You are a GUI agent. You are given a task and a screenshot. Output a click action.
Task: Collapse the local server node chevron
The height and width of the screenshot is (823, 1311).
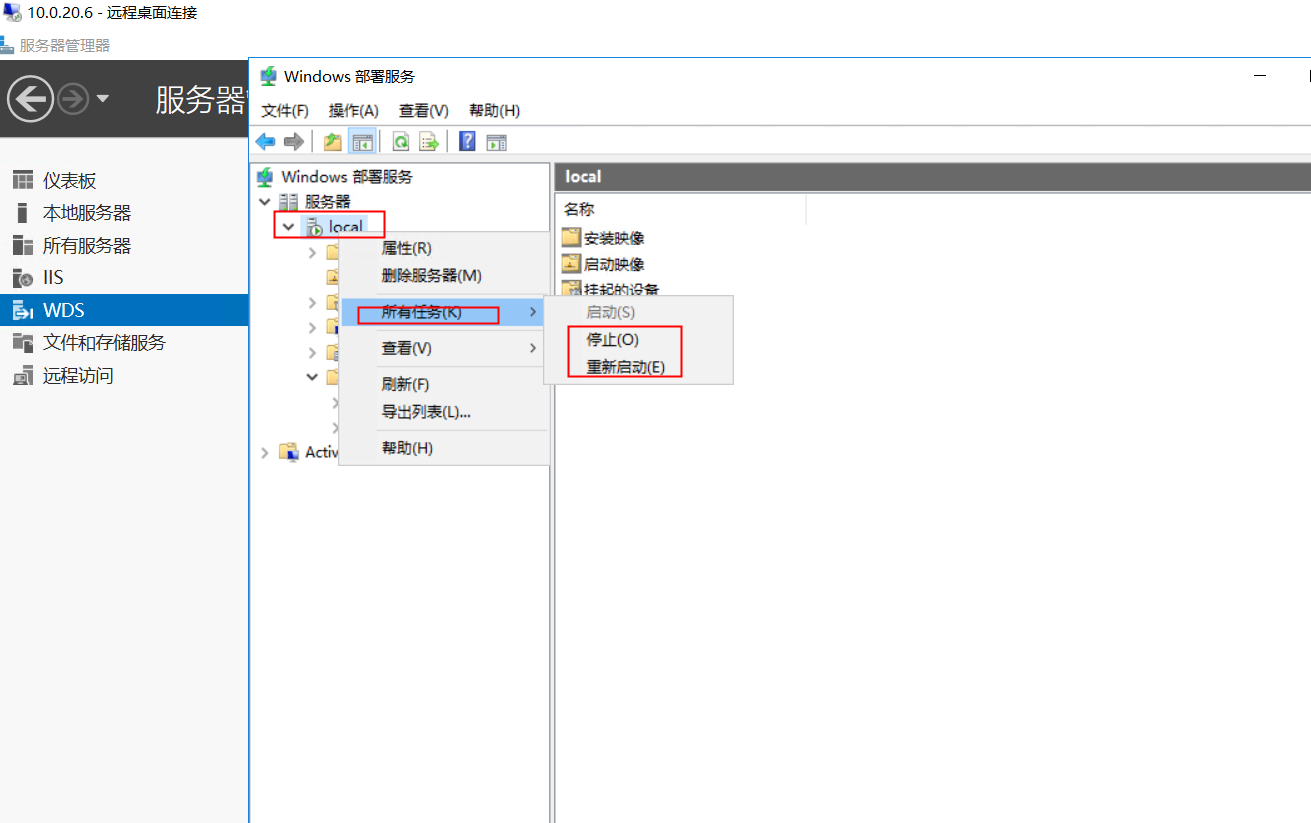289,227
